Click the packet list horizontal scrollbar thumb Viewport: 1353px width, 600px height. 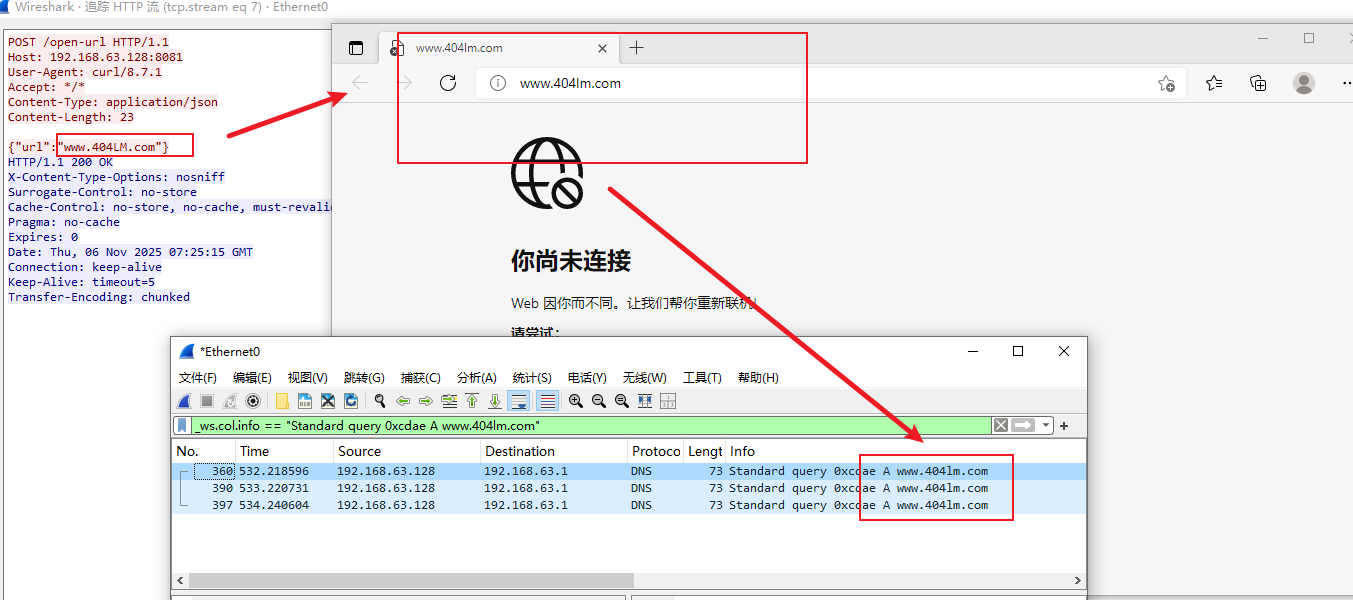(x=411, y=580)
